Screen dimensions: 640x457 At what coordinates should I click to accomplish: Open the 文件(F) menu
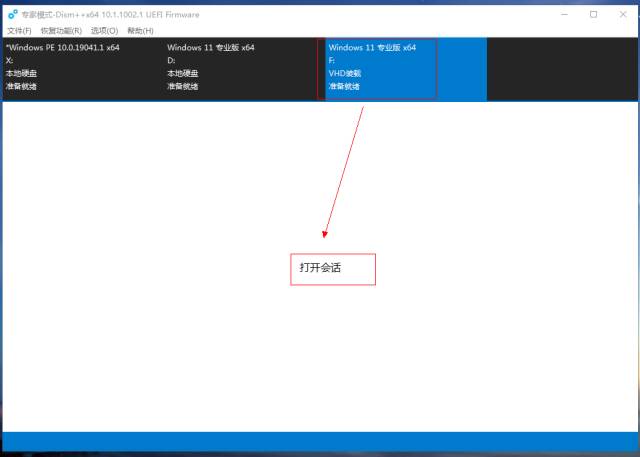[x=19, y=31]
